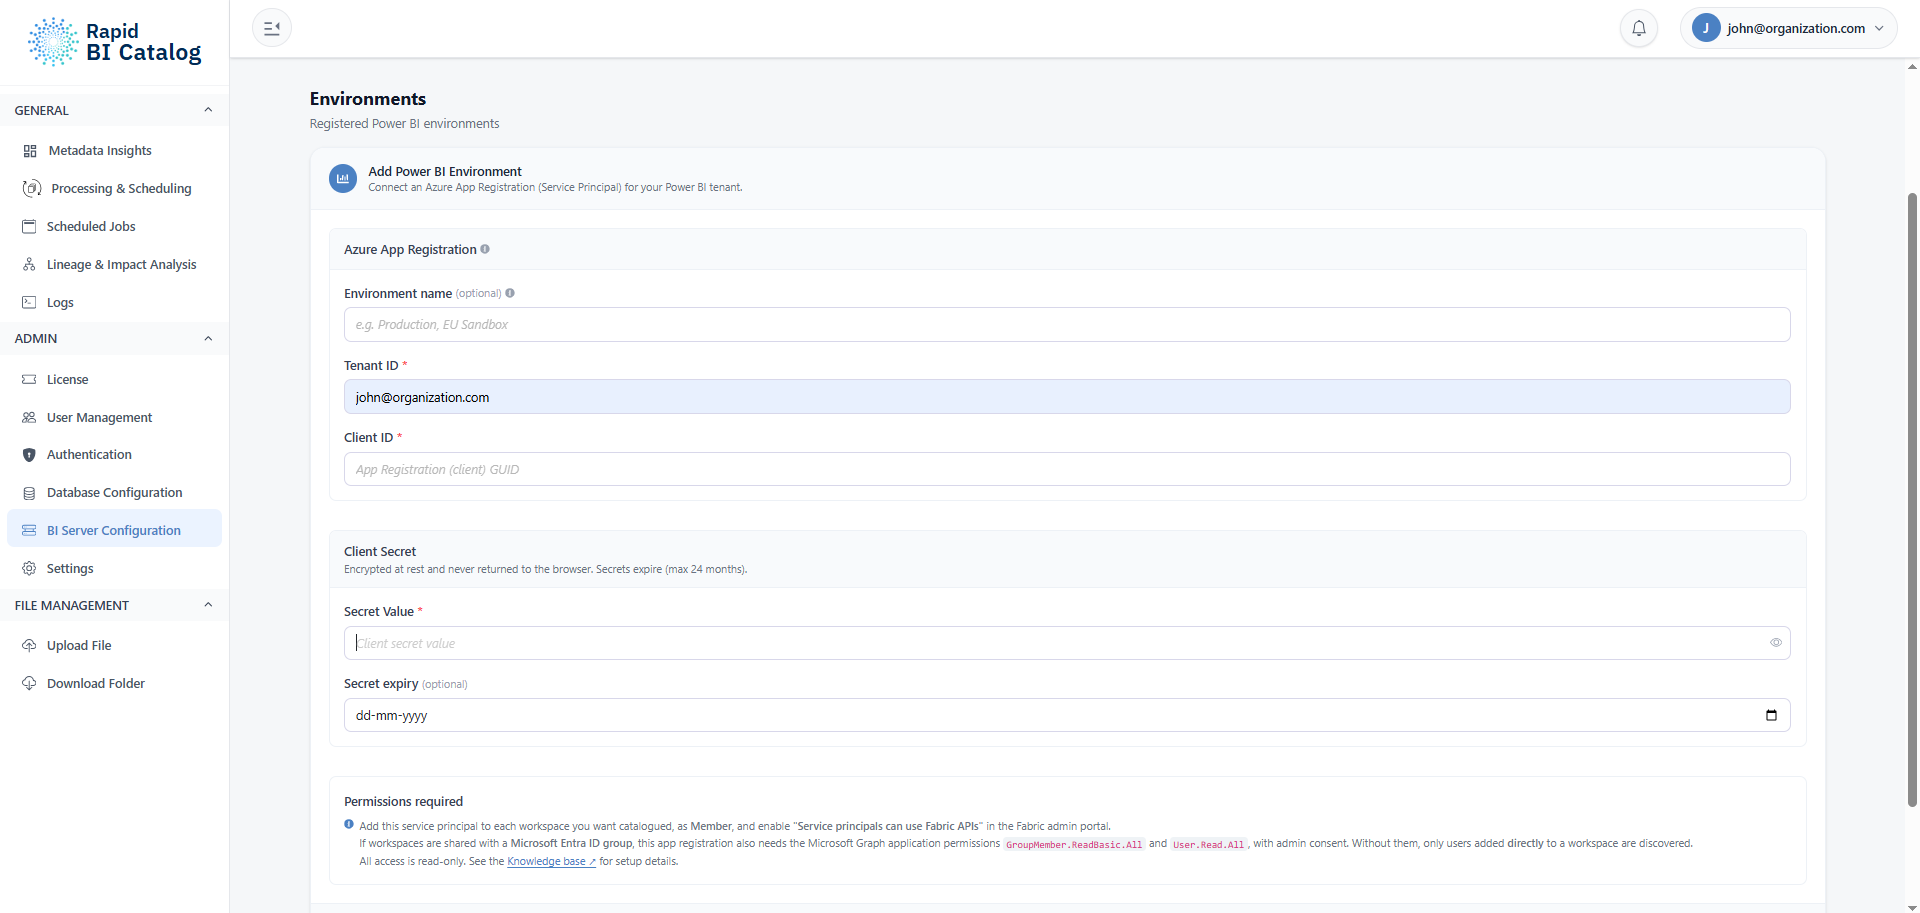Open Scheduled Jobs
This screenshot has height=913, width=1920.
click(x=114, y=226)
